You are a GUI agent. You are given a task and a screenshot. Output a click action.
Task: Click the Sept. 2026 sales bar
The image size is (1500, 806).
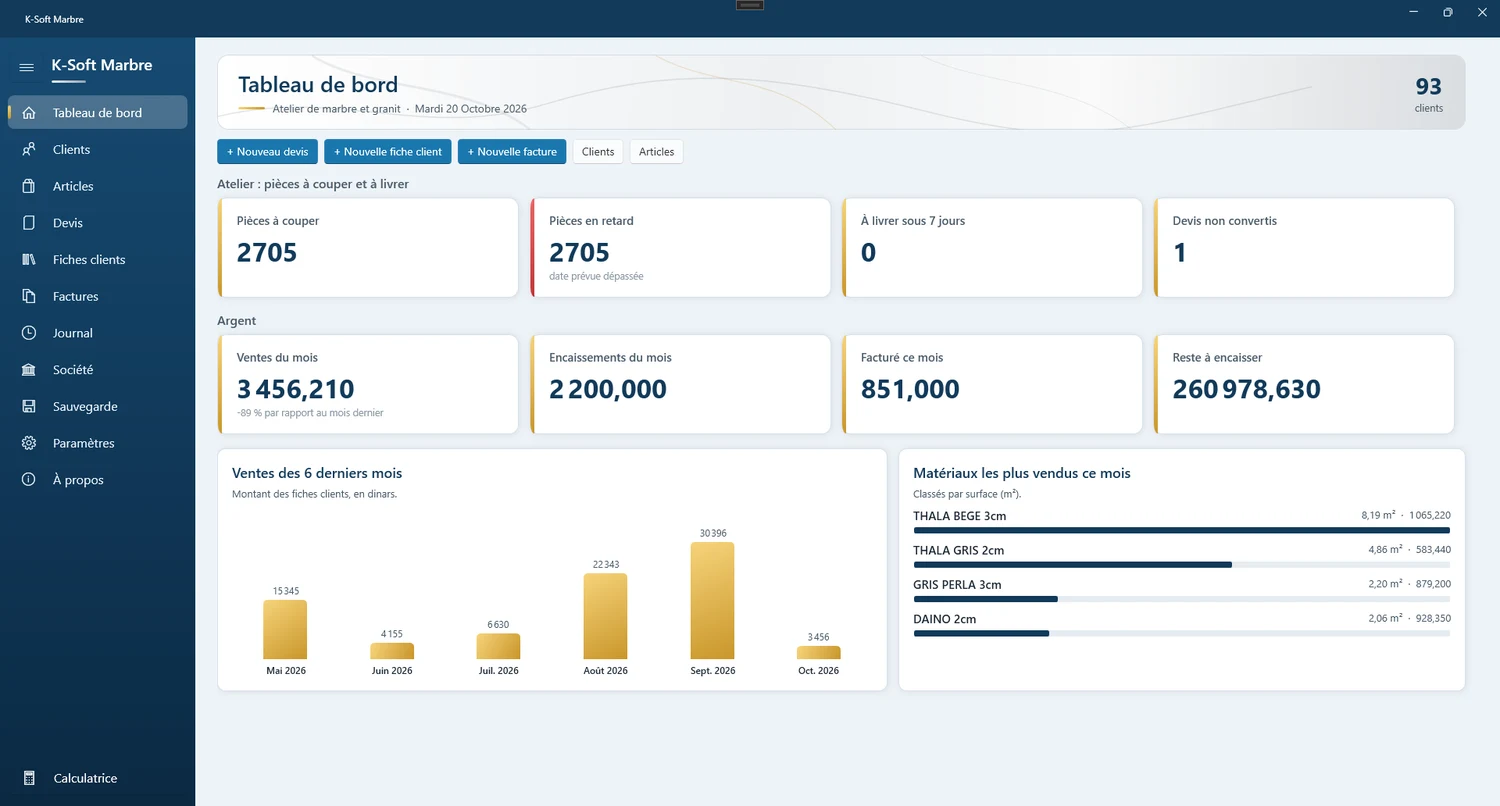click(x=712, y=600)
